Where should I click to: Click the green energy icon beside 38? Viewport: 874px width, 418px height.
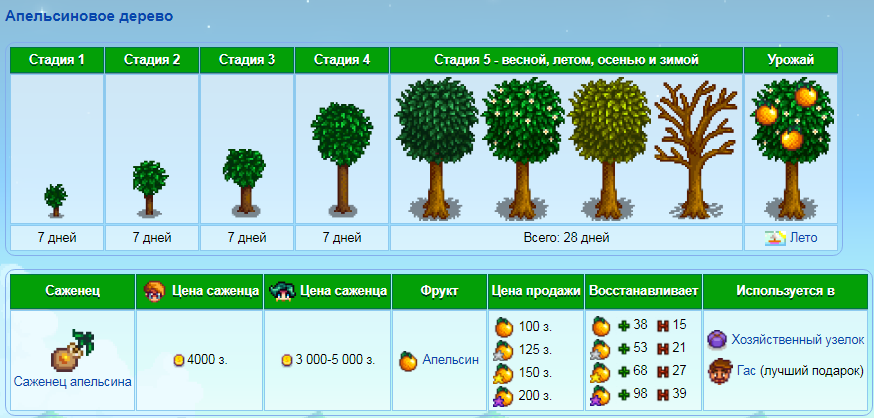coord(624,326)
